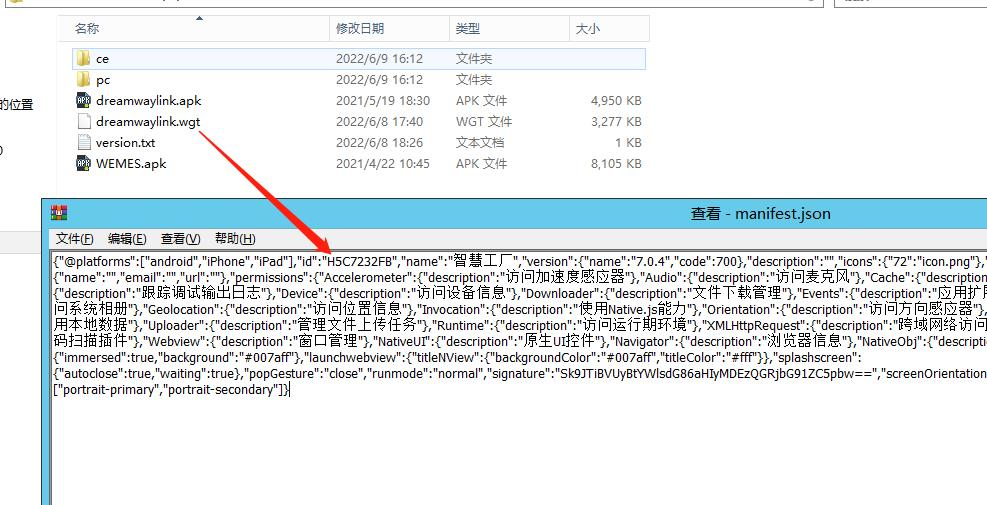This screenshot has height=505, width=987.
Task: Sort by 大小 column header
Action: click(x=587, y=29)
